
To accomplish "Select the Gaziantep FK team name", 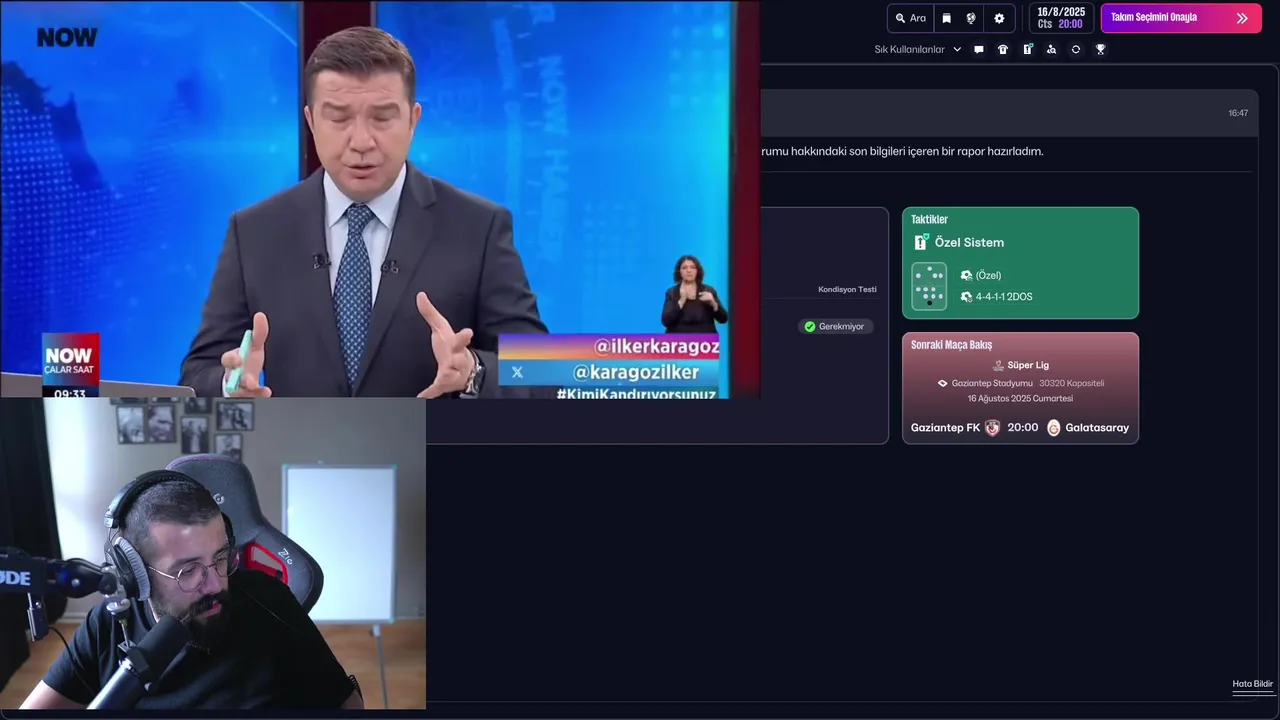I will coord(945,428).
